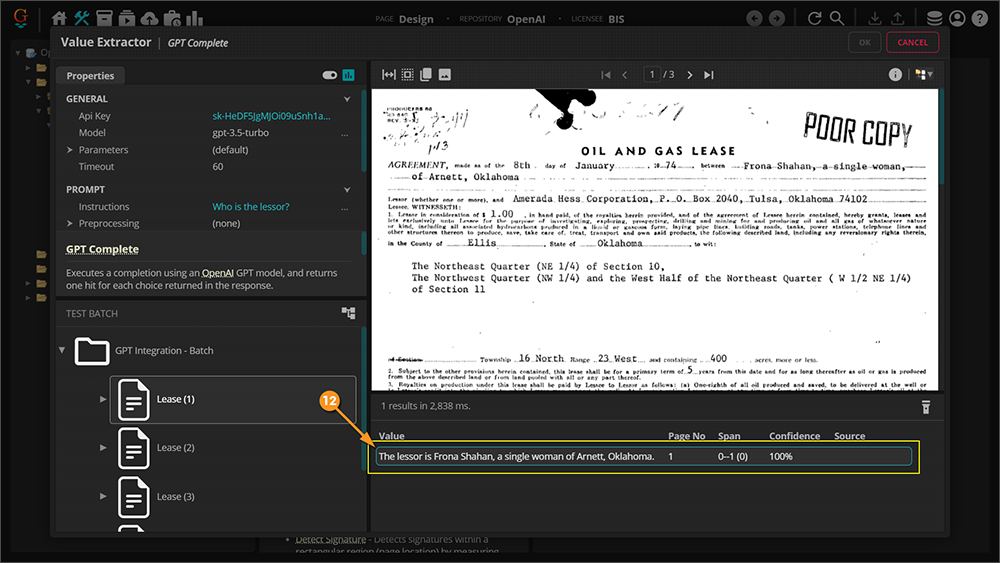Click the Api Key value field
The height and width of the screenshot is (563, 1000).
pos(271,116)
